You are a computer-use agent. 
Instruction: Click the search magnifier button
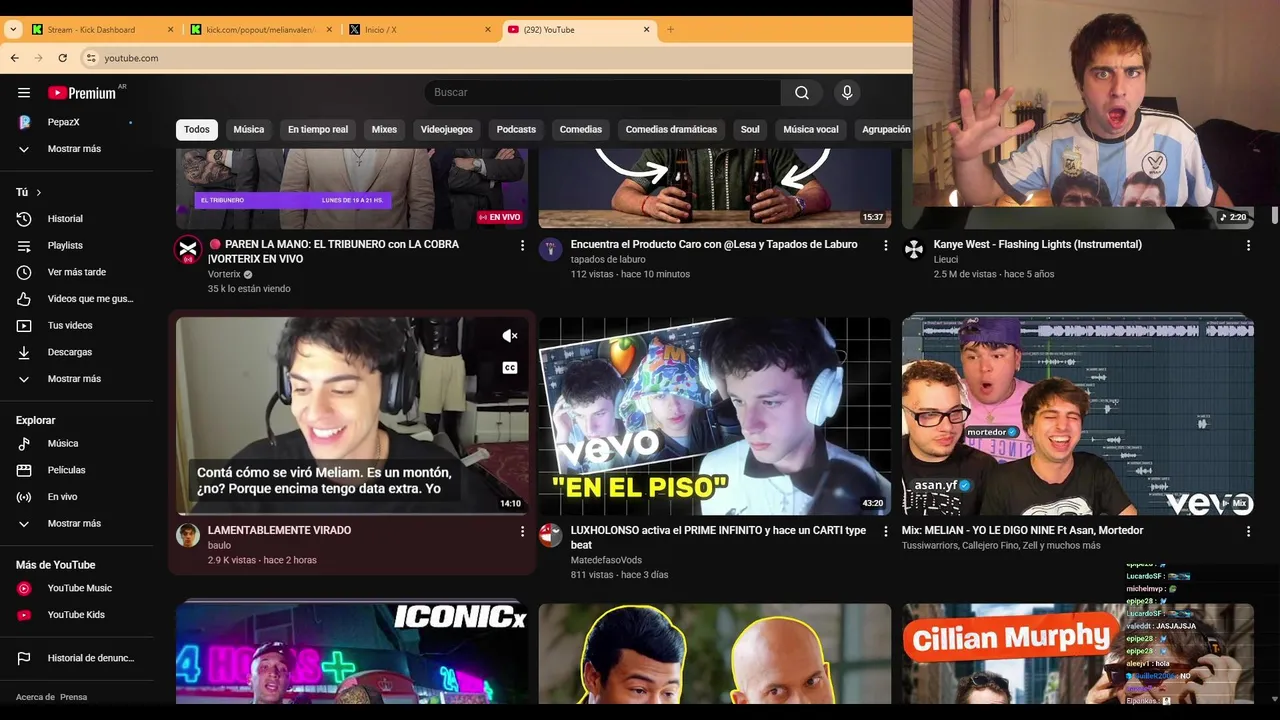(x=802, y=93)
